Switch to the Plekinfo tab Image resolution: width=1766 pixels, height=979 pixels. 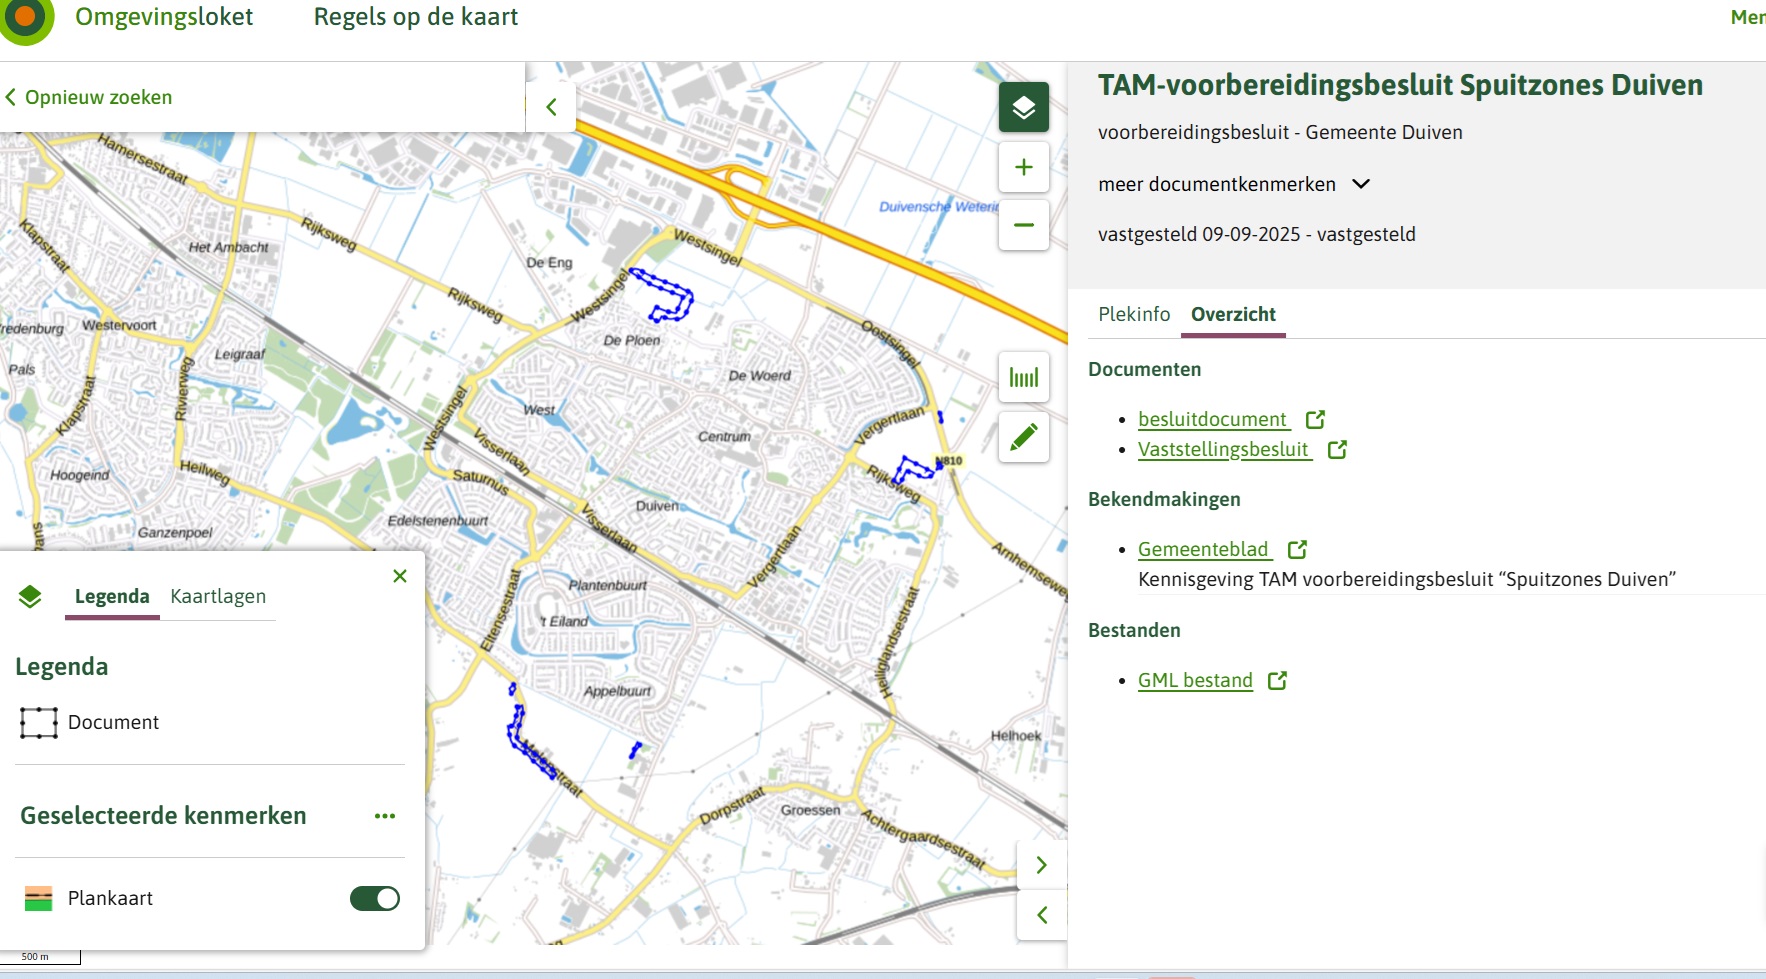point(1134,314)
